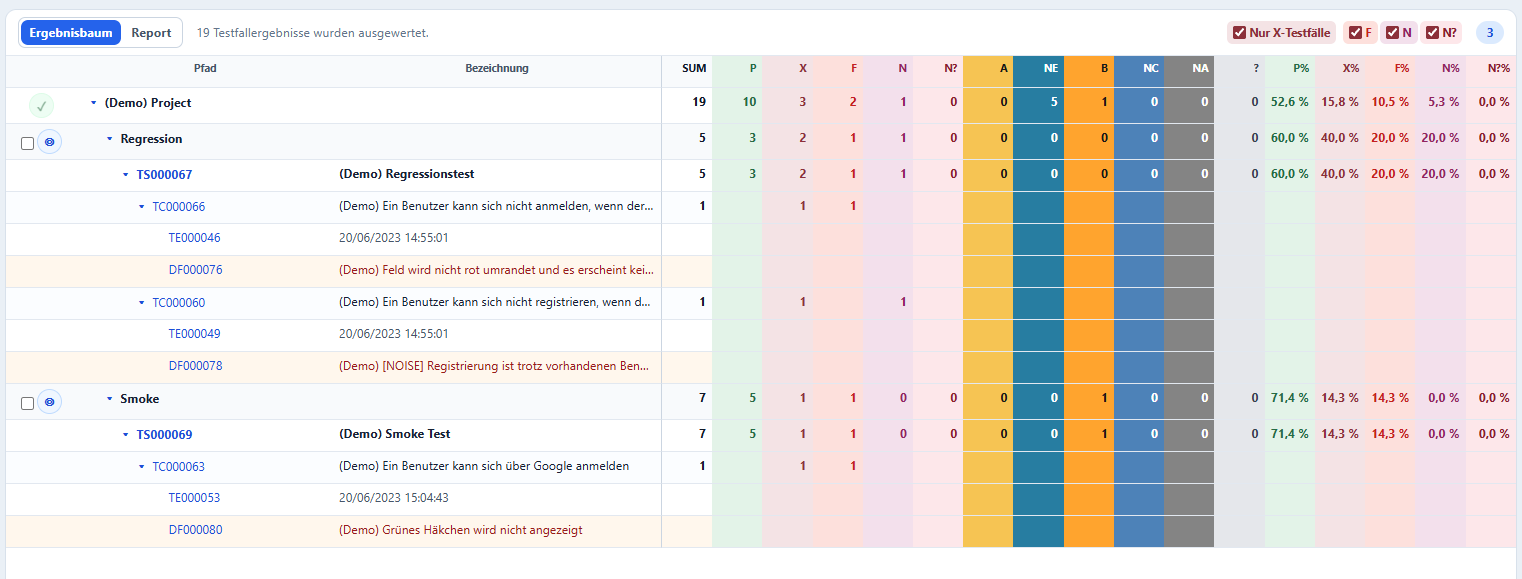Click the Google anmelden test case description
Screen dimensions: 1522x579
coord(484,466)
